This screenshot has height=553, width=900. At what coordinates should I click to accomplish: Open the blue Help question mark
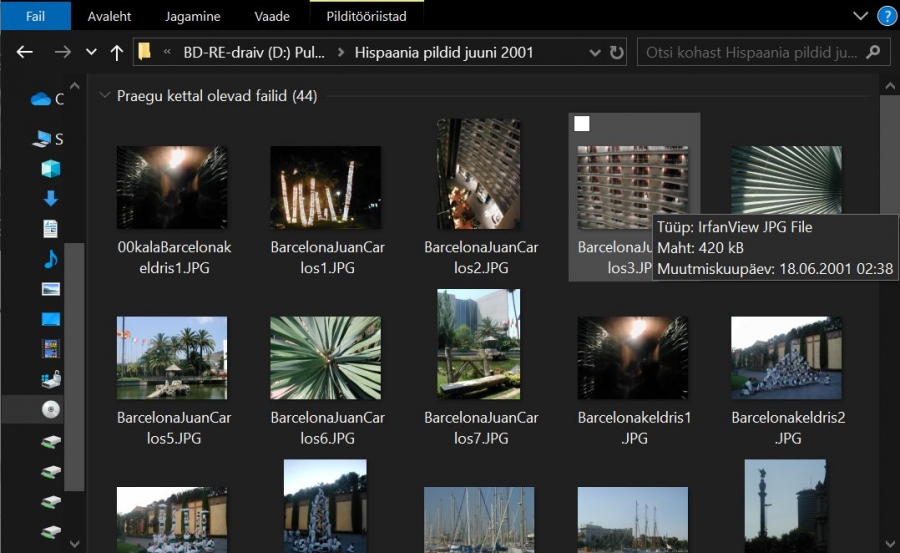[x=887, y=16]
